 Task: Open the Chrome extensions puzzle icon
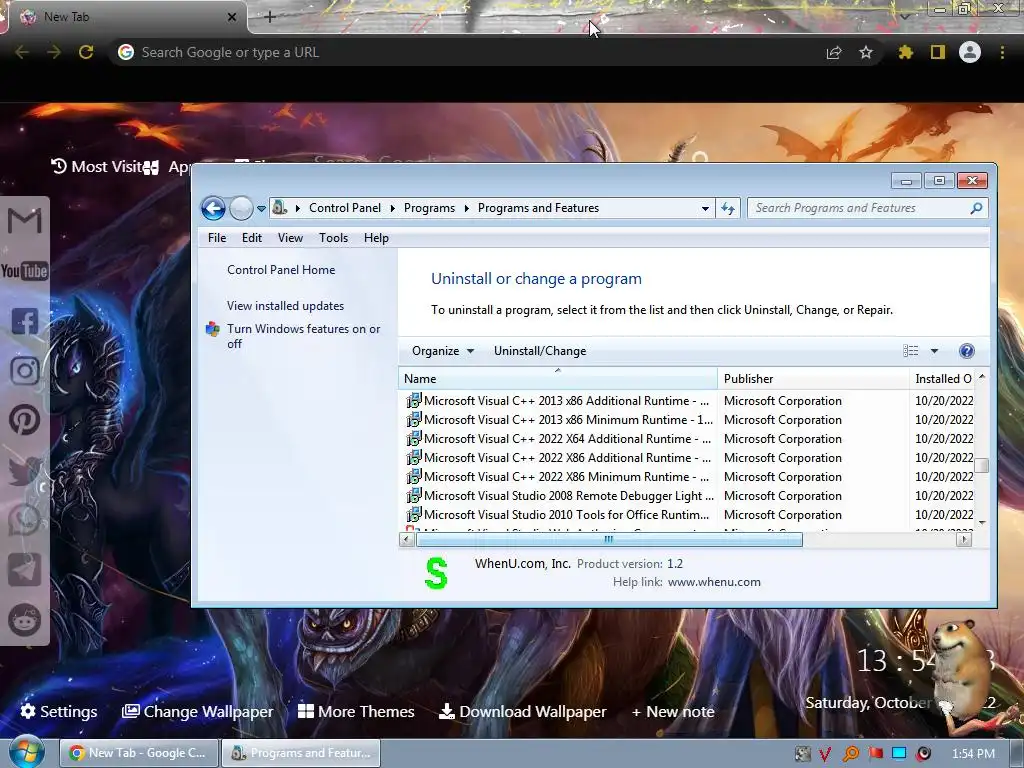[x=906, y=52]
